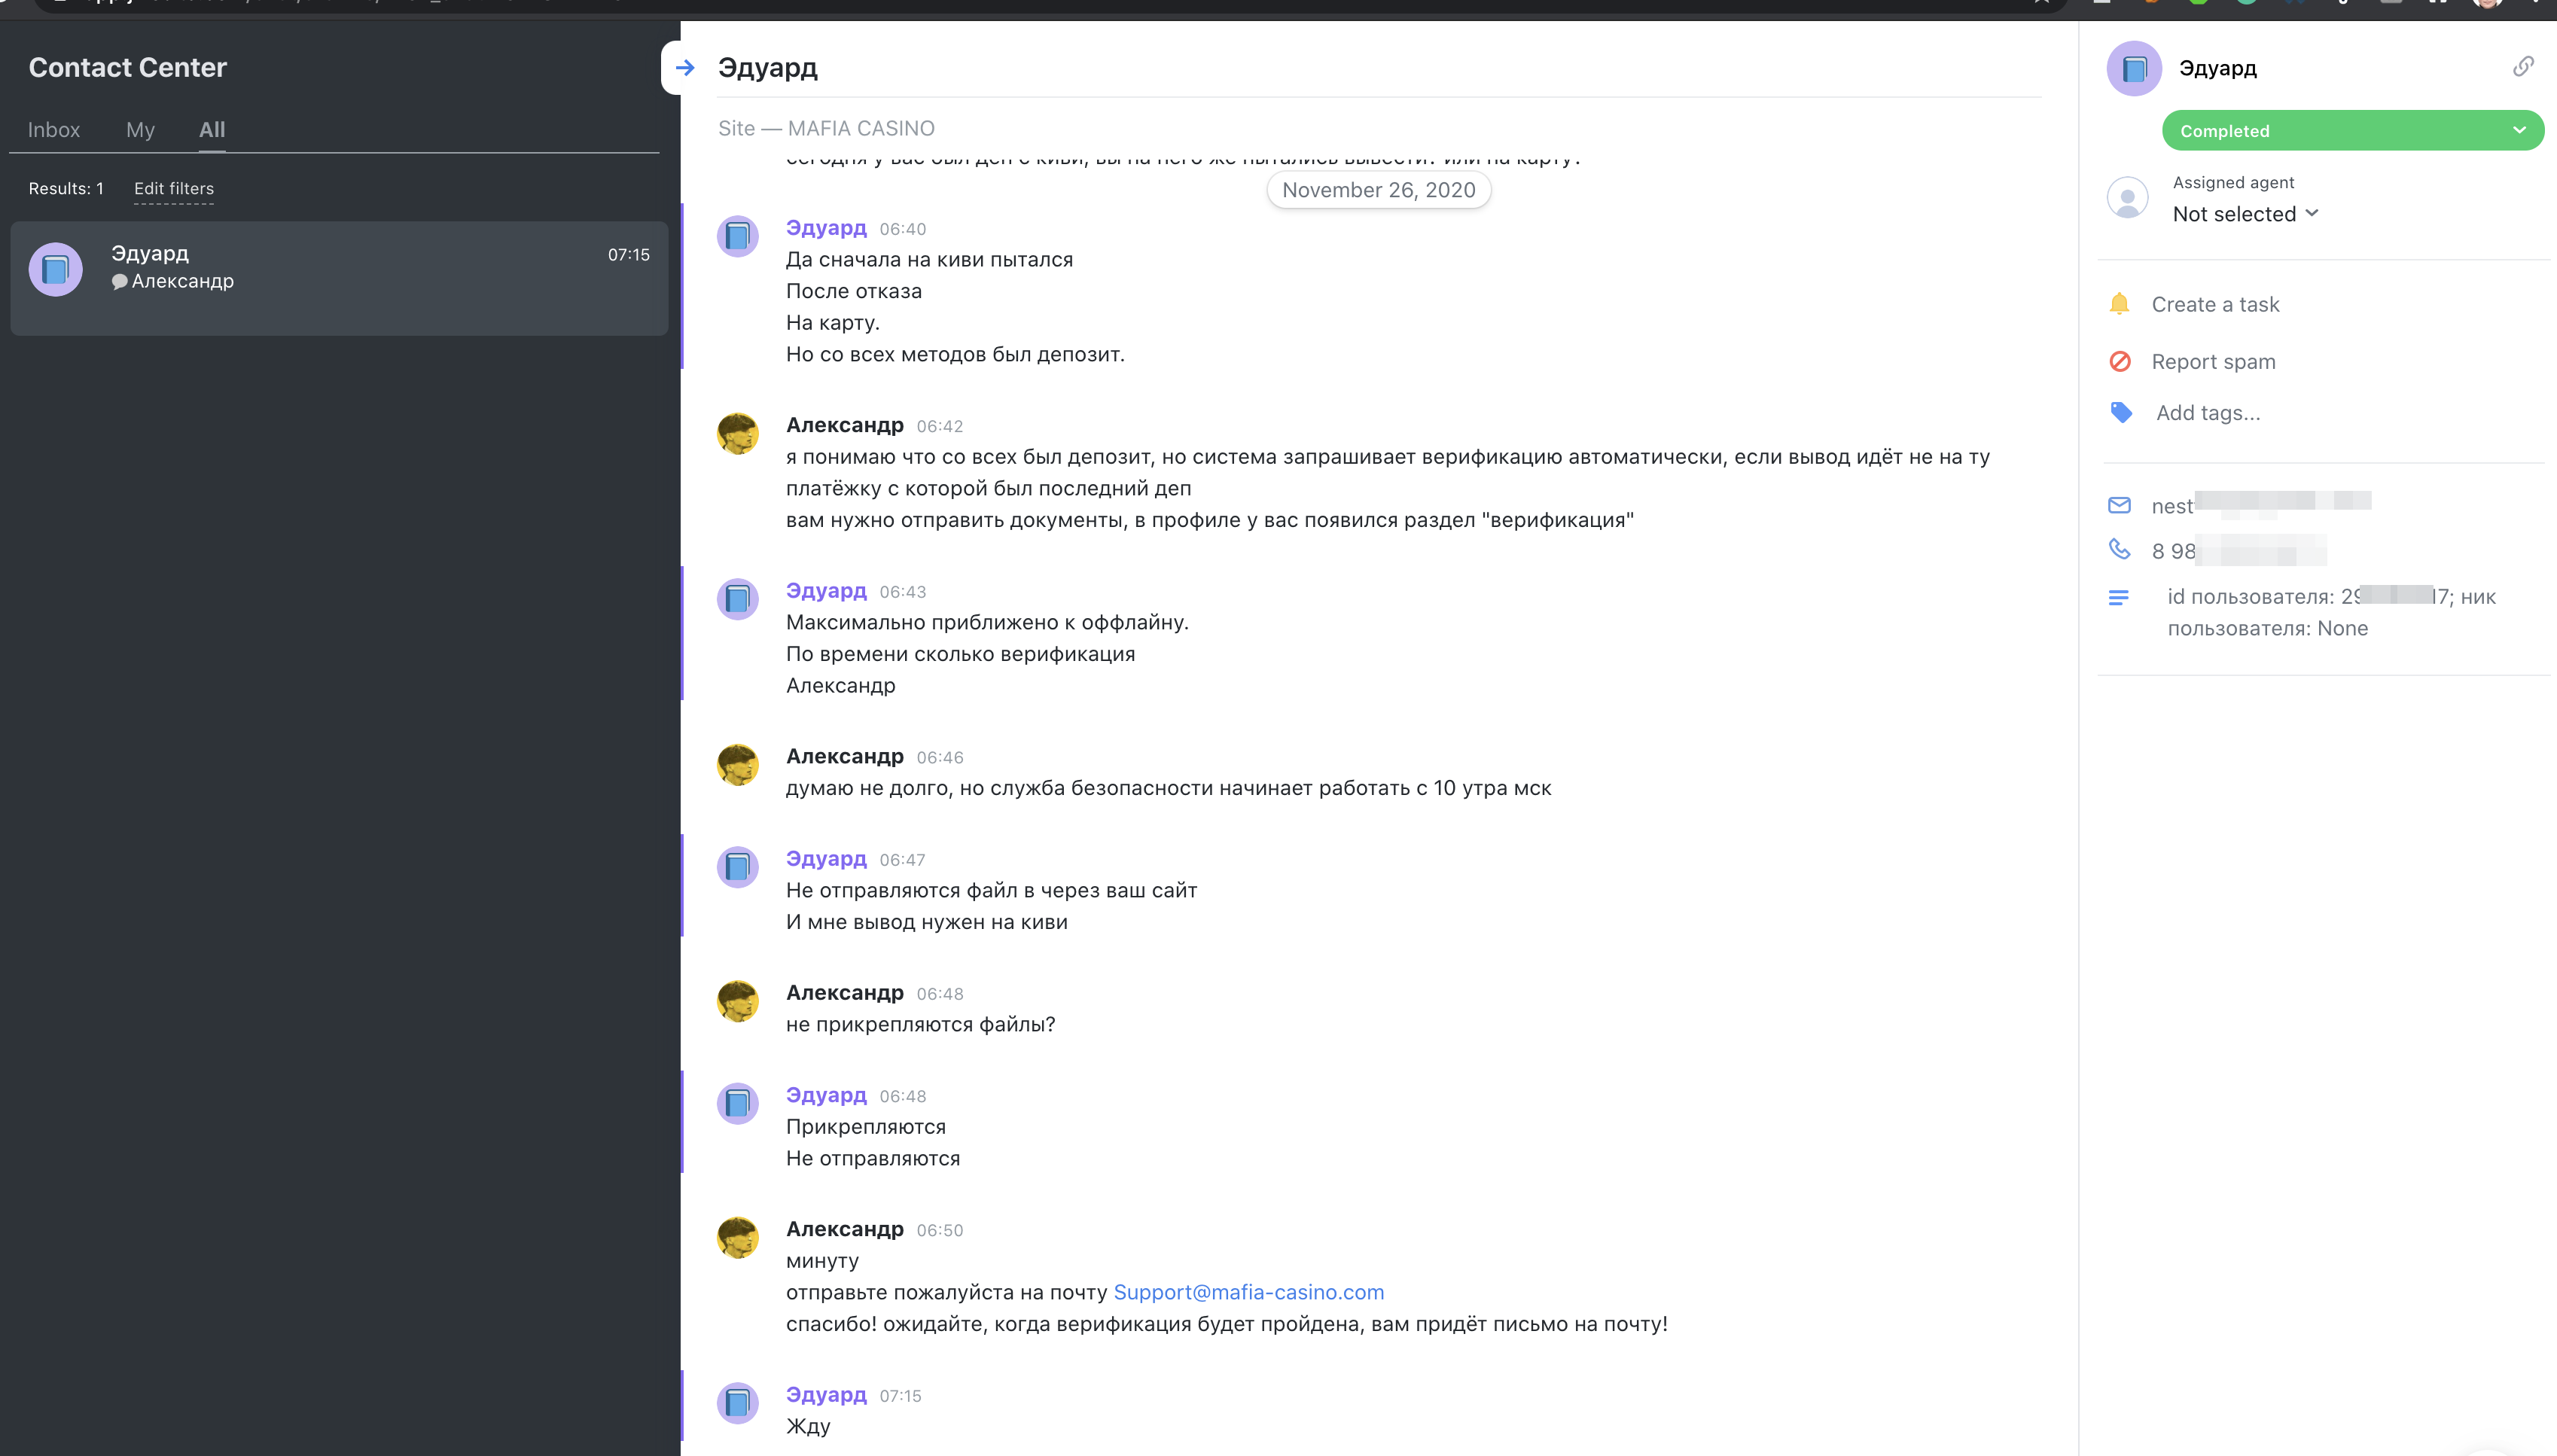Click the Report spam option
This screenshot has height=1456, width=2557.
coord(2213,362)
